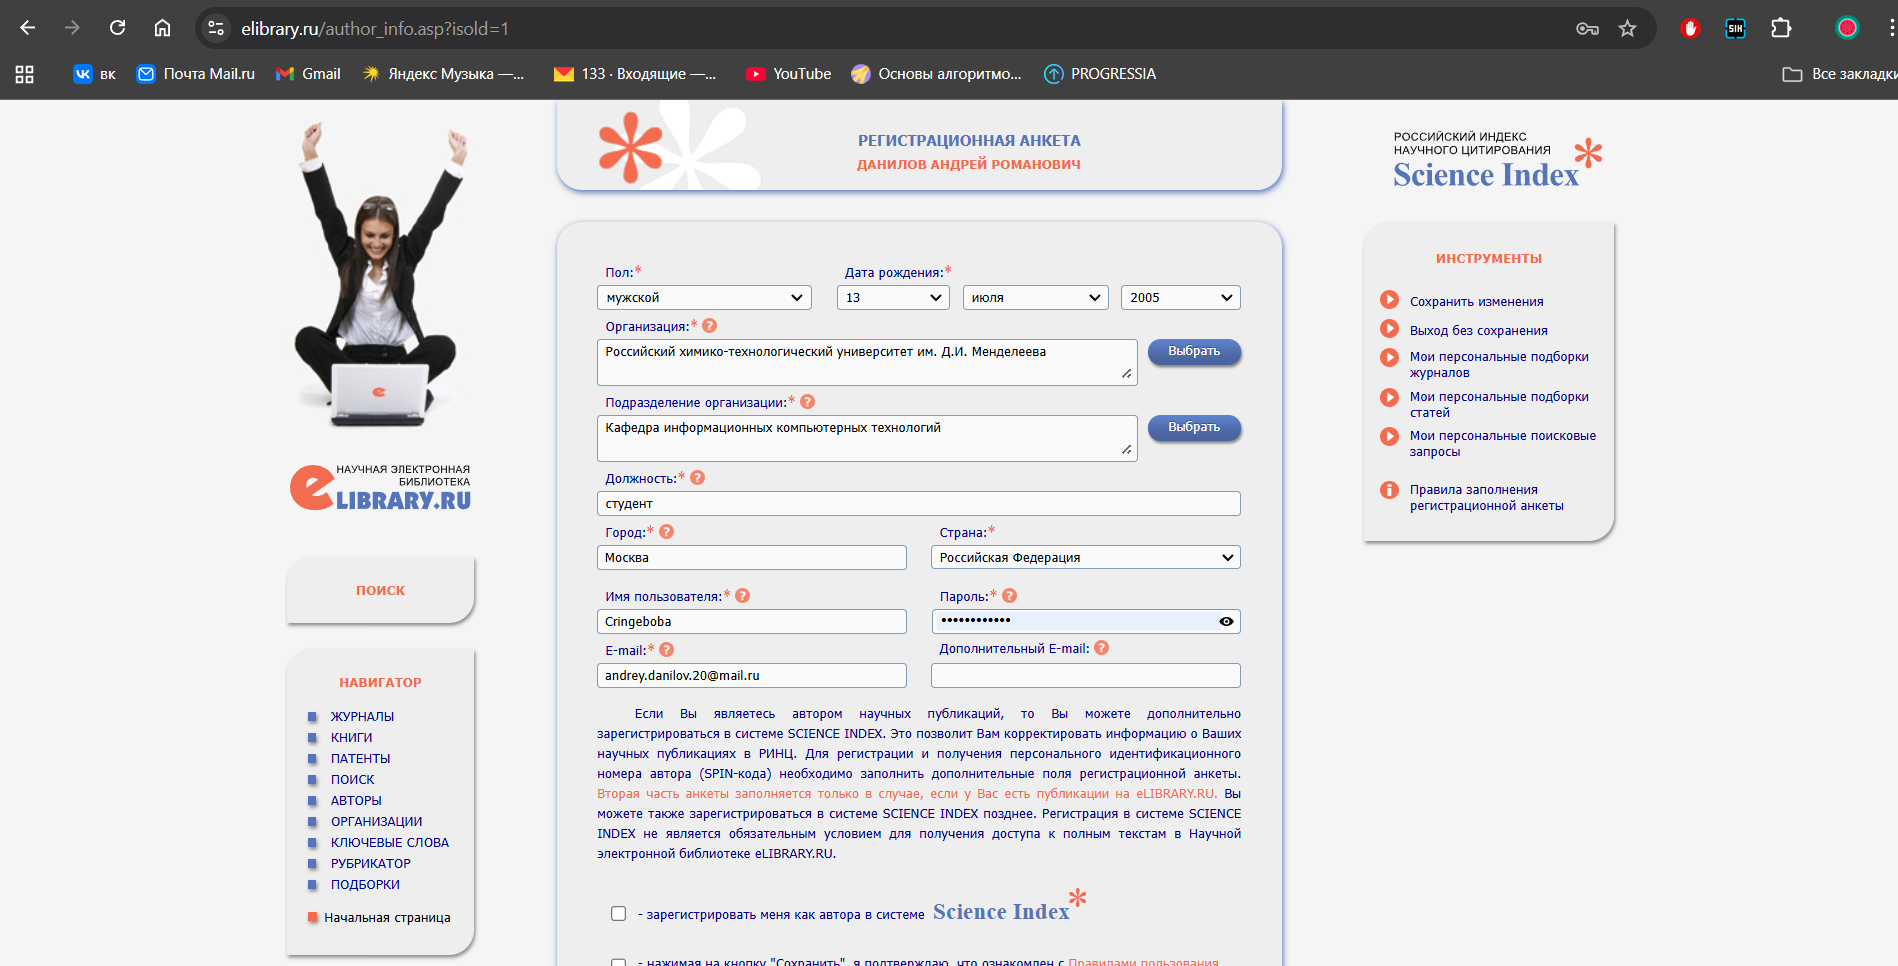Open ЖУРНАЛЫ in the navigator menu

pos(362,717)
